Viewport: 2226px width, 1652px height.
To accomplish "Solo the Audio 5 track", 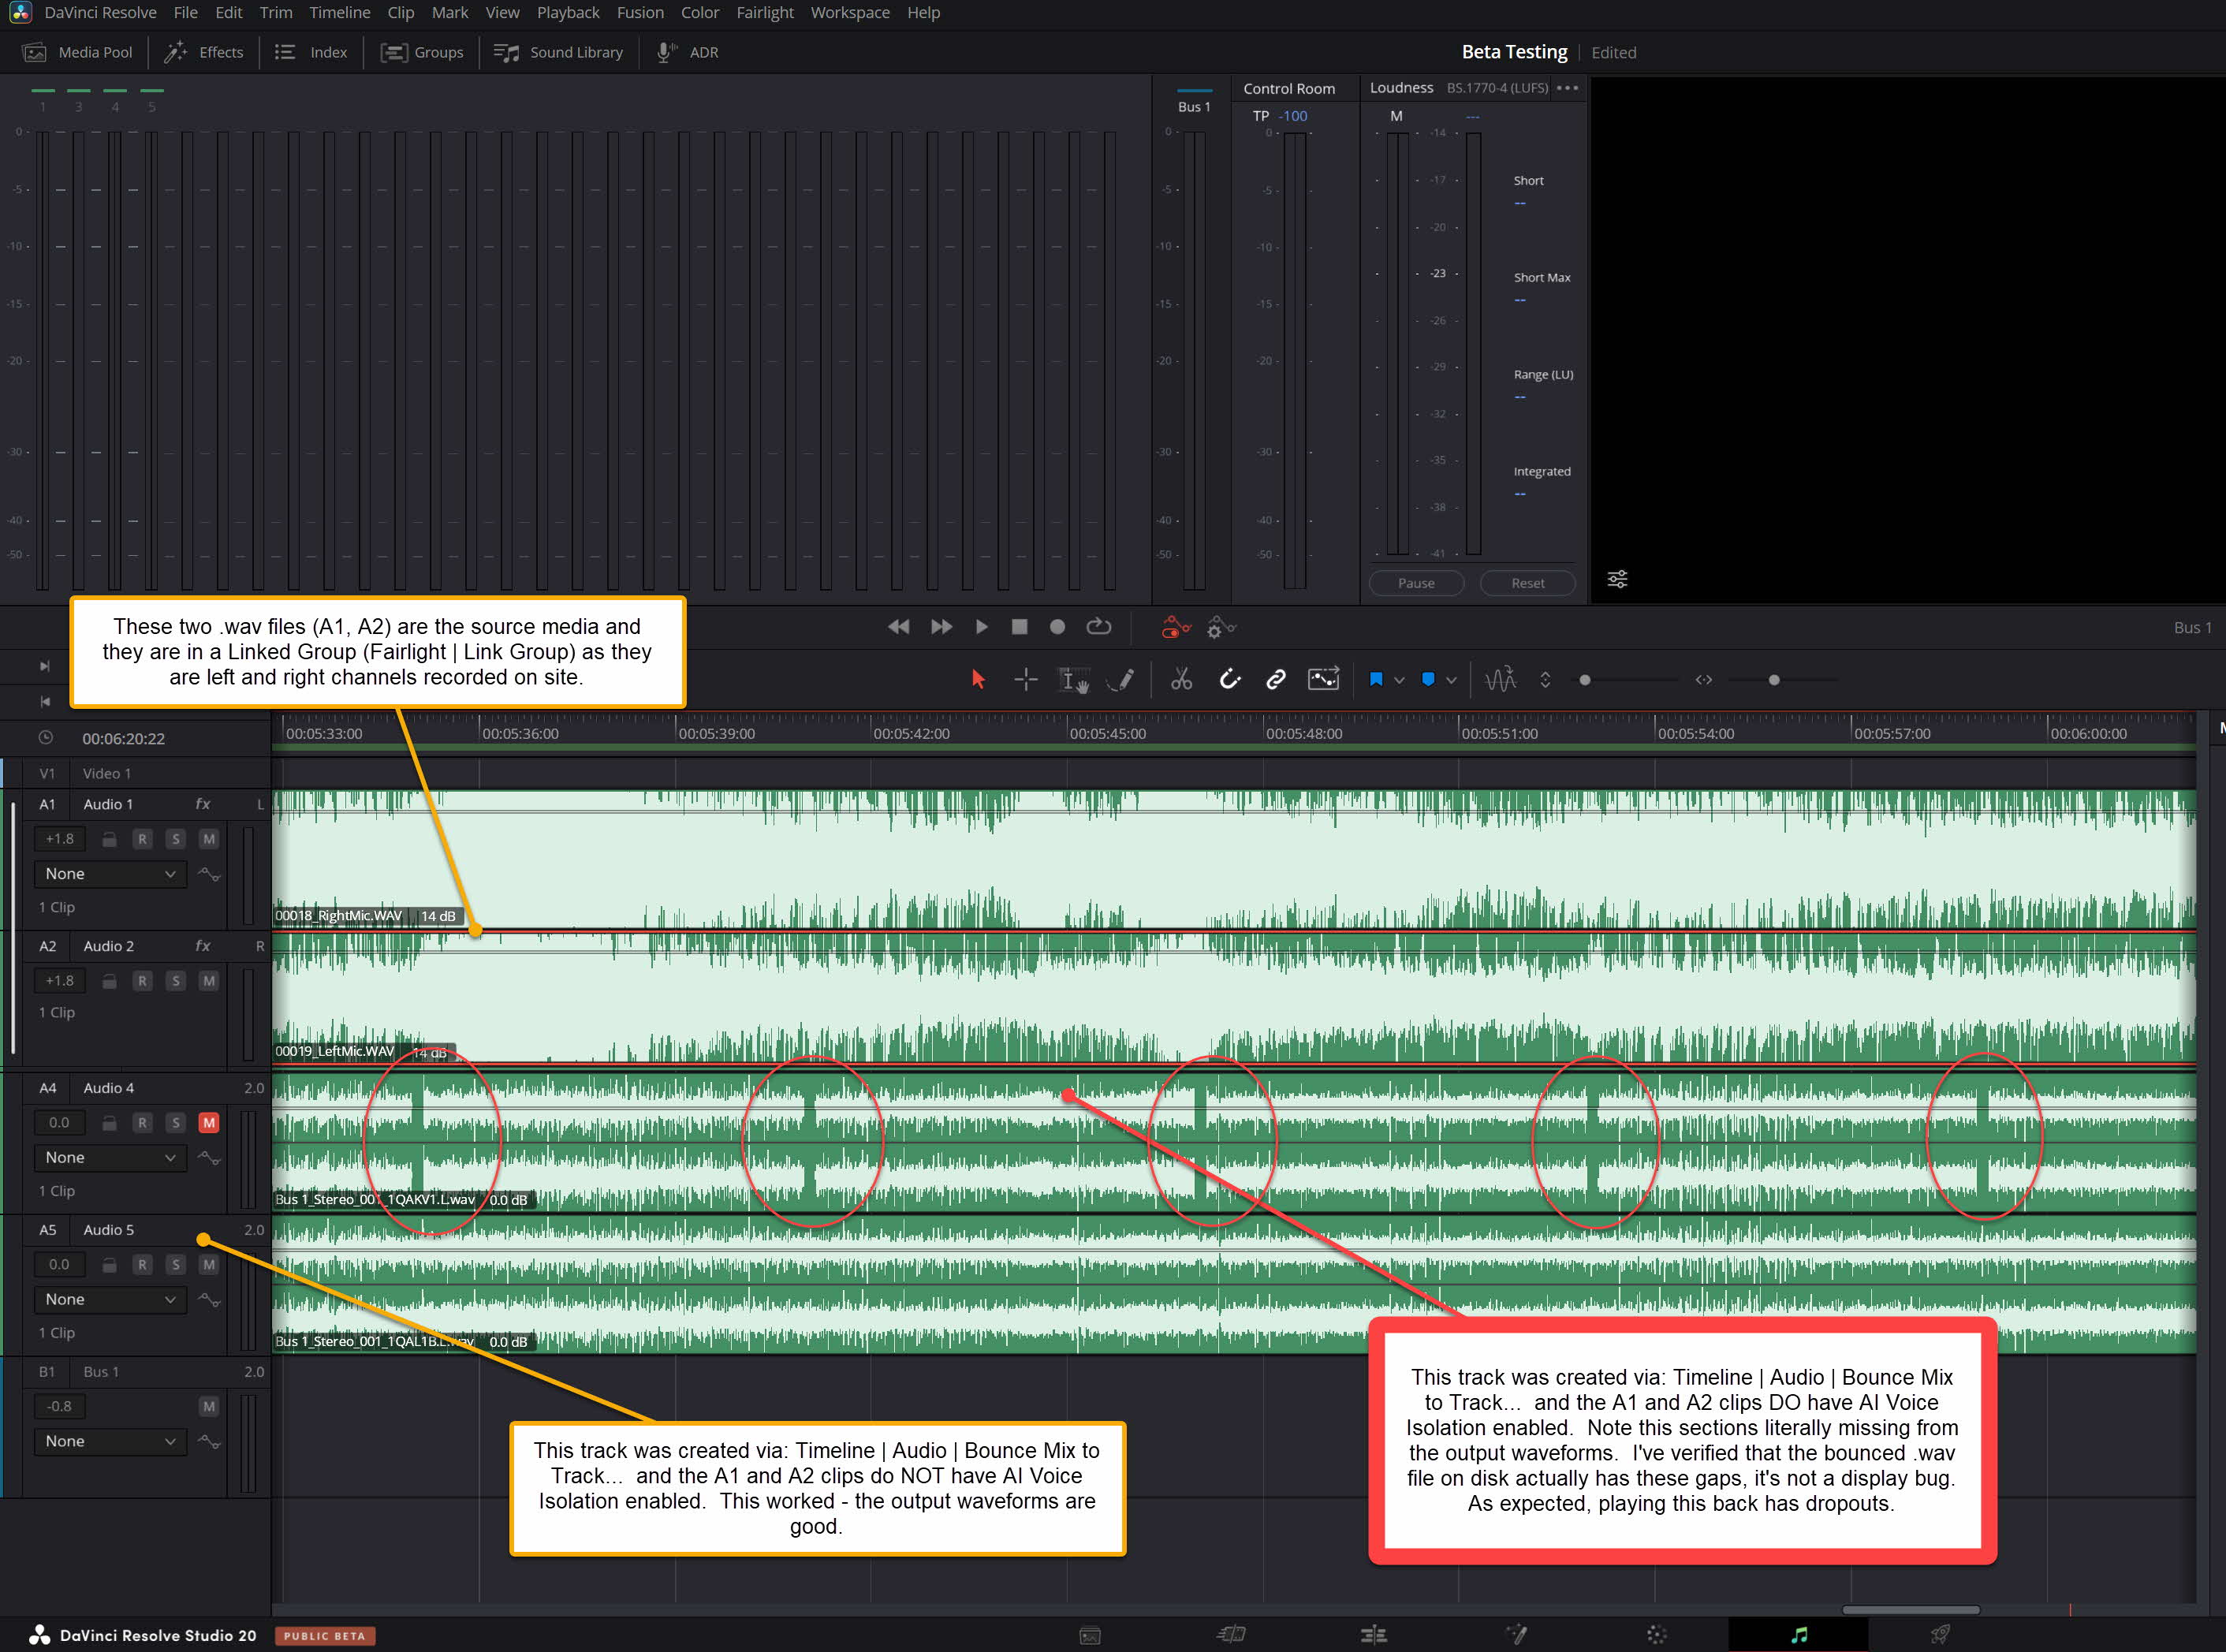I will click(175, 1264).
